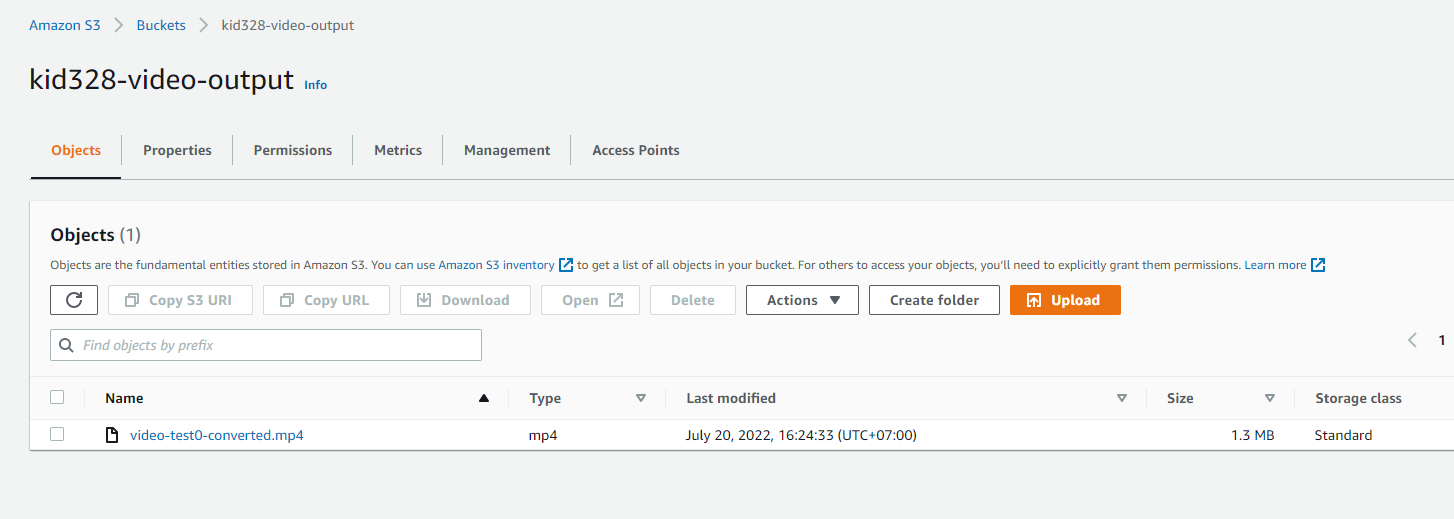This screenshot has width=1454, height=519.
Task: Click the Copy S3 URI button
Action: (x=180, y=300)
